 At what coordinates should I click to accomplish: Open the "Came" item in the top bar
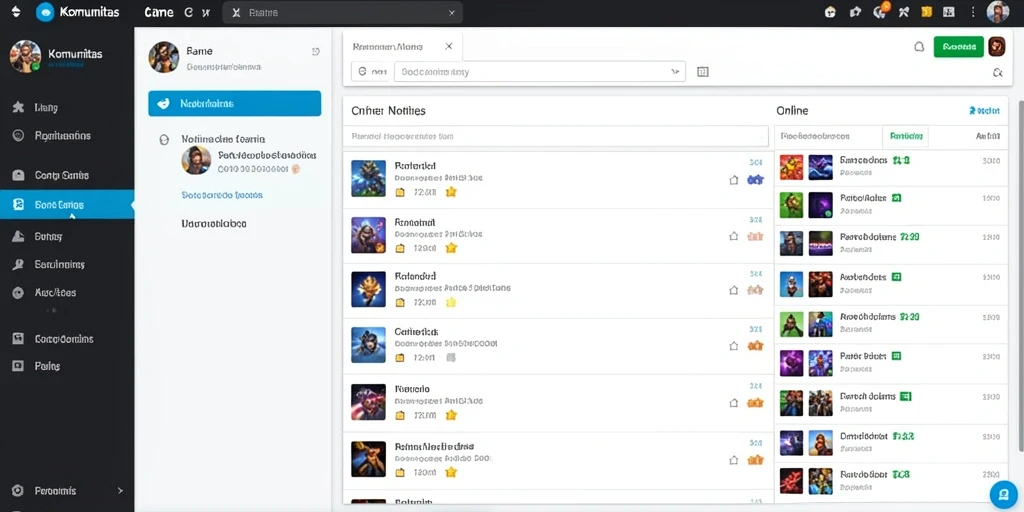click(x=158, y=12)
